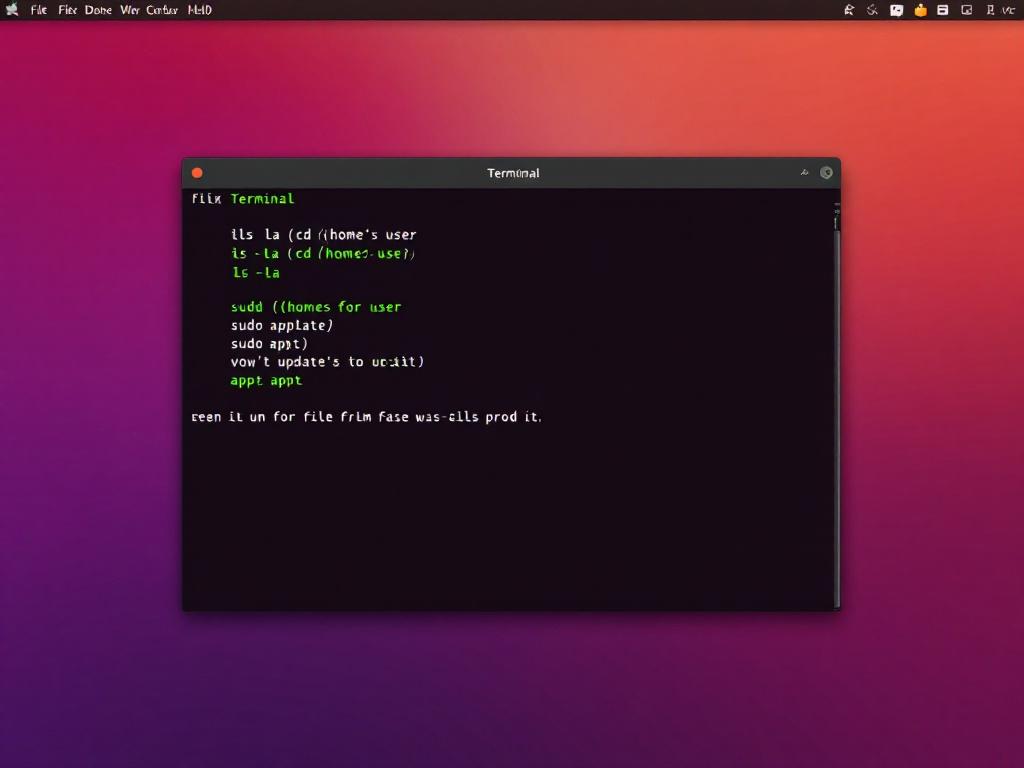Image resolution: width=1024 pixels, height=768 pixels.
Task: Click the Terminal window title text
Action: coord(513,173)
